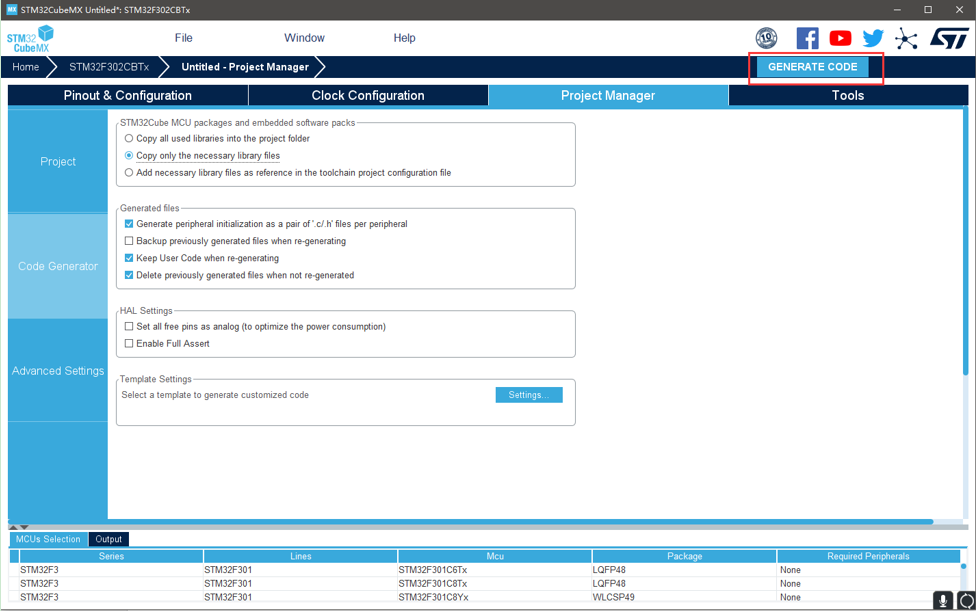Open the Twitter bird icon

click(873, 38)
